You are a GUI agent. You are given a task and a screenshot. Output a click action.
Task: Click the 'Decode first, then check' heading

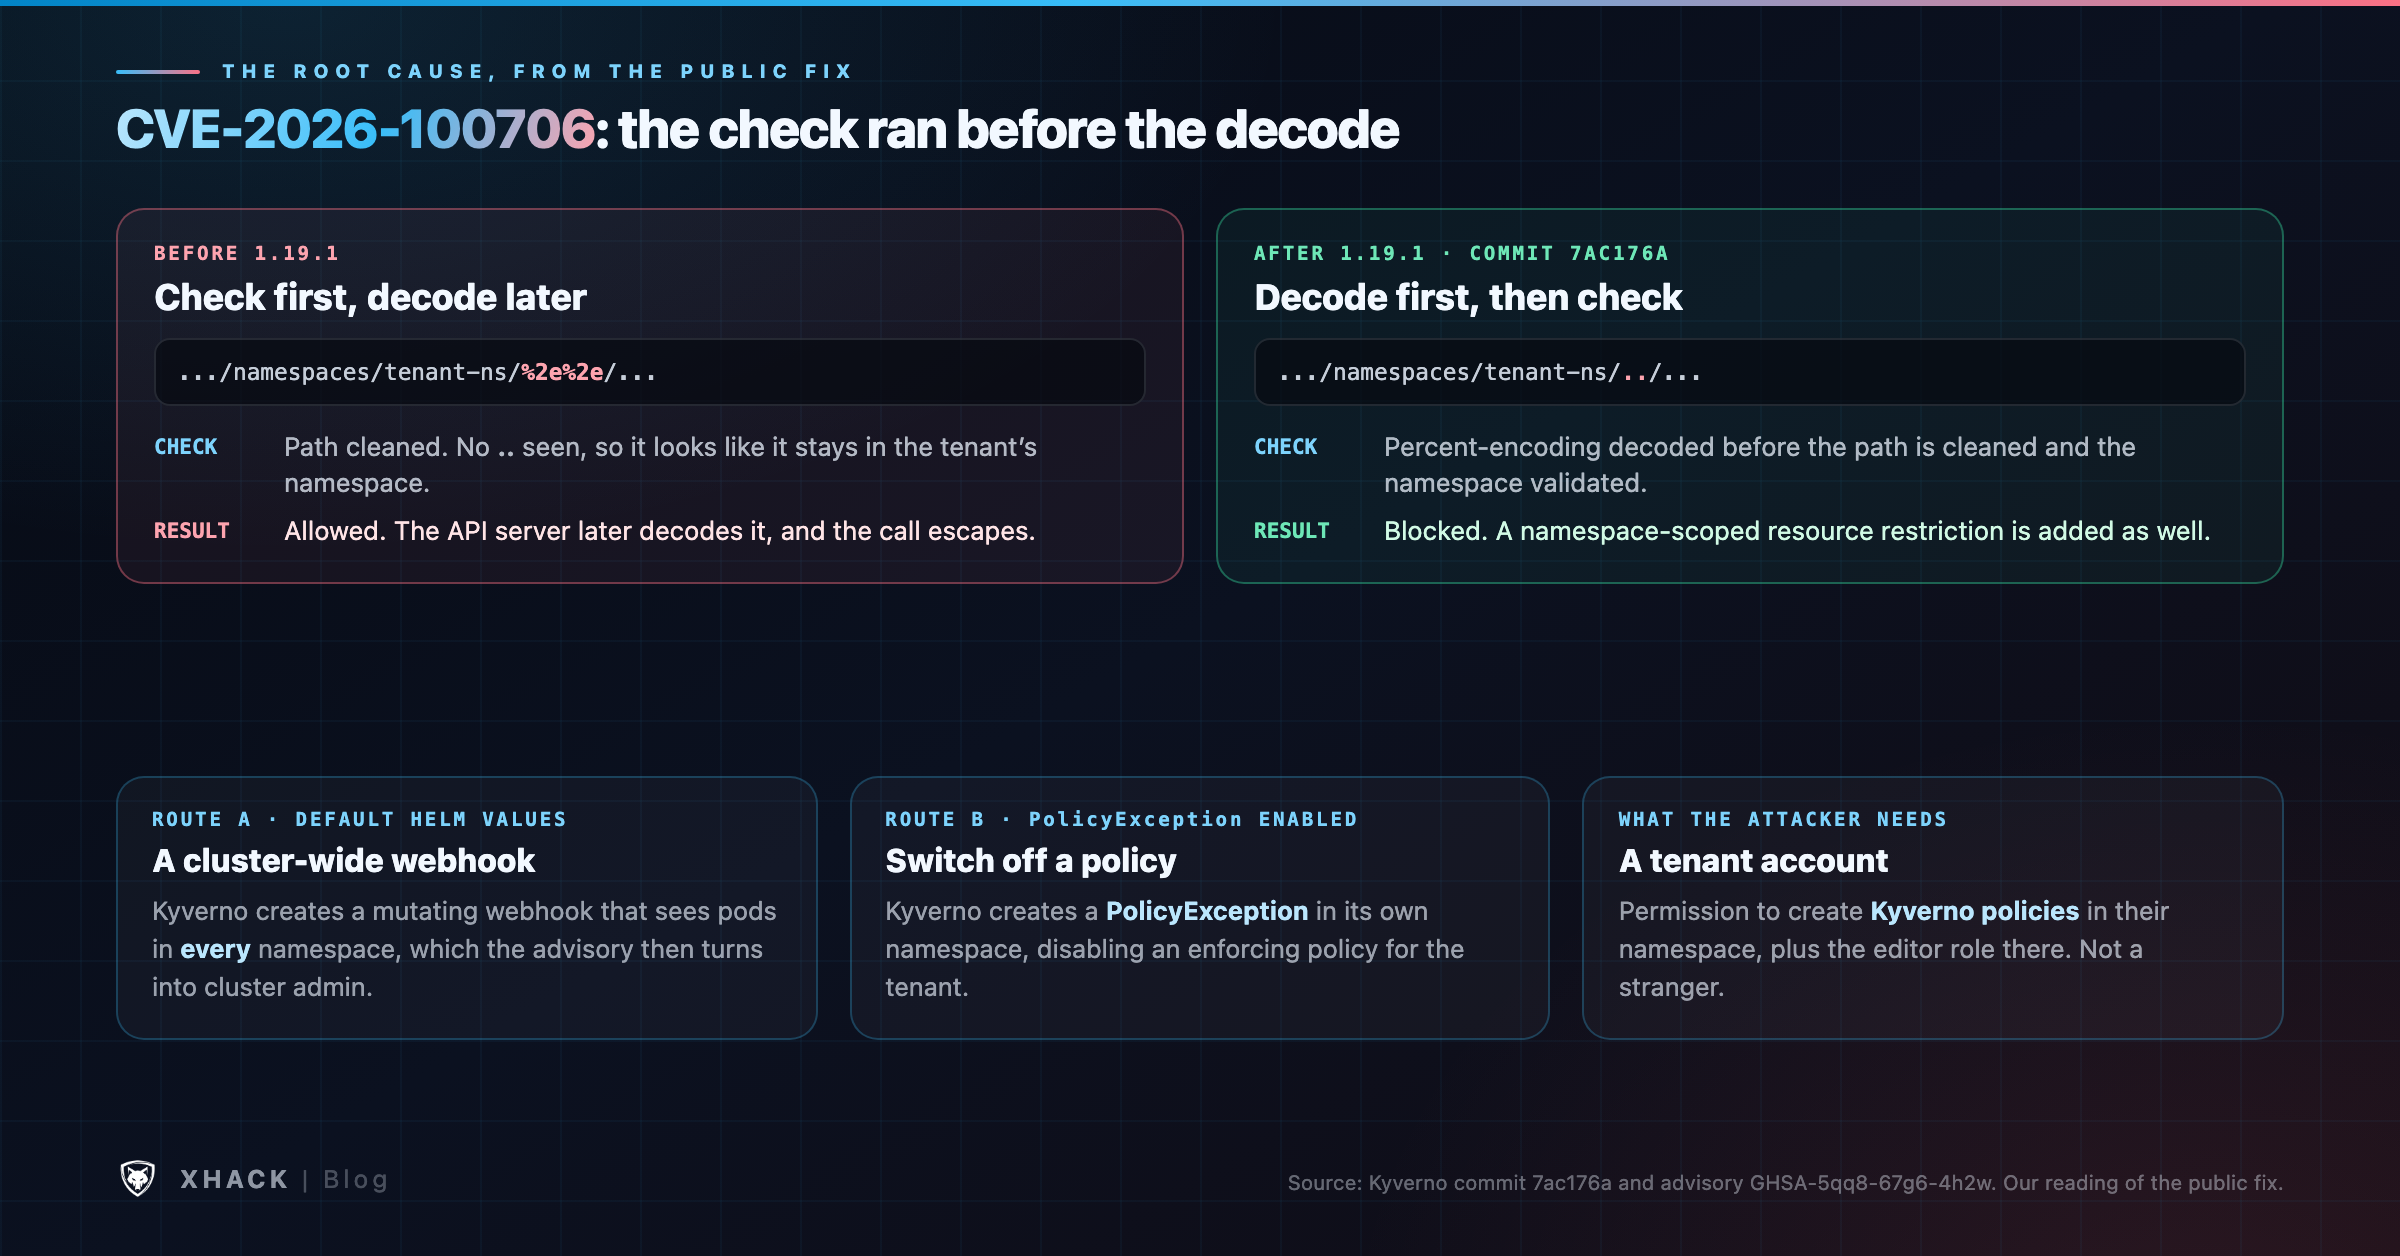[x=1468, y=297]
